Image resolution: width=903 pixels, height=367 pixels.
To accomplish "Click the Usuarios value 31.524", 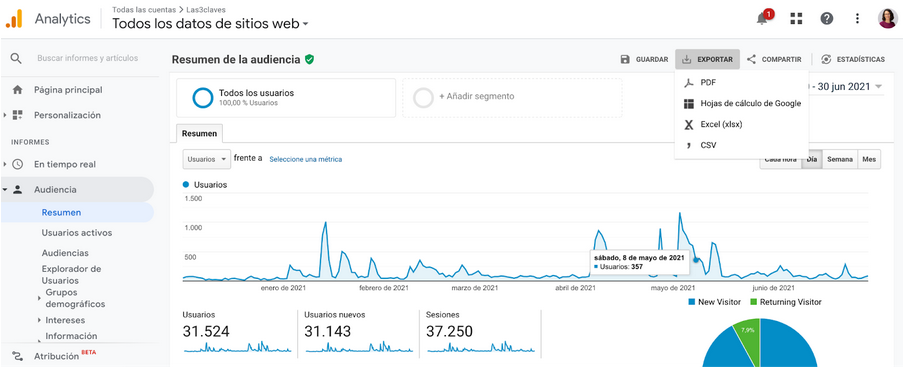I will pos(206,331).
